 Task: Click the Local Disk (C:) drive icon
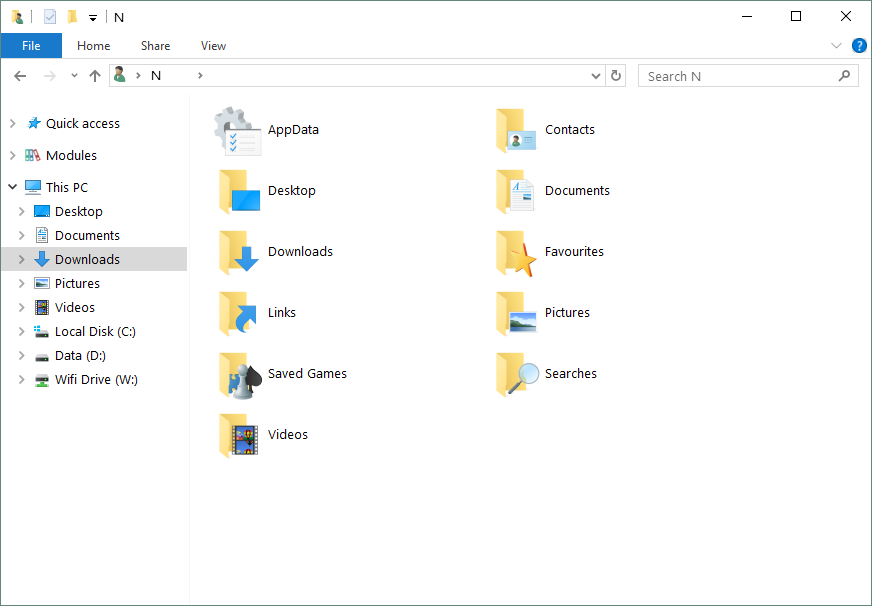click(x=41, y=331)
